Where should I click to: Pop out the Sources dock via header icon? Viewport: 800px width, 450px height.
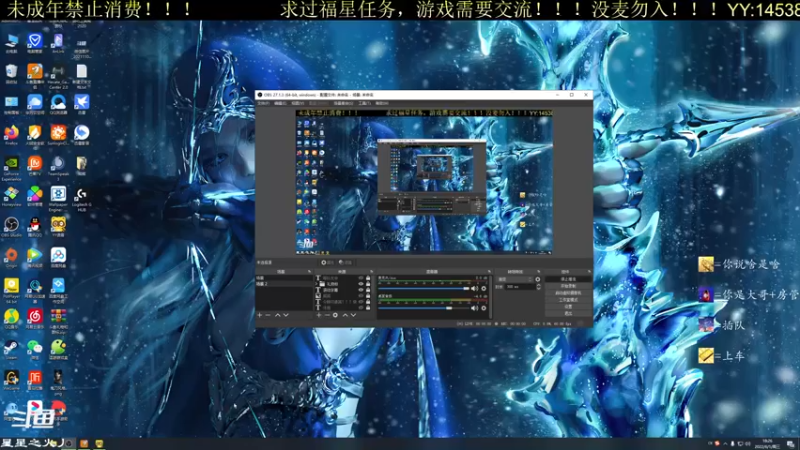pyautogui.click(x=372, y=271)
